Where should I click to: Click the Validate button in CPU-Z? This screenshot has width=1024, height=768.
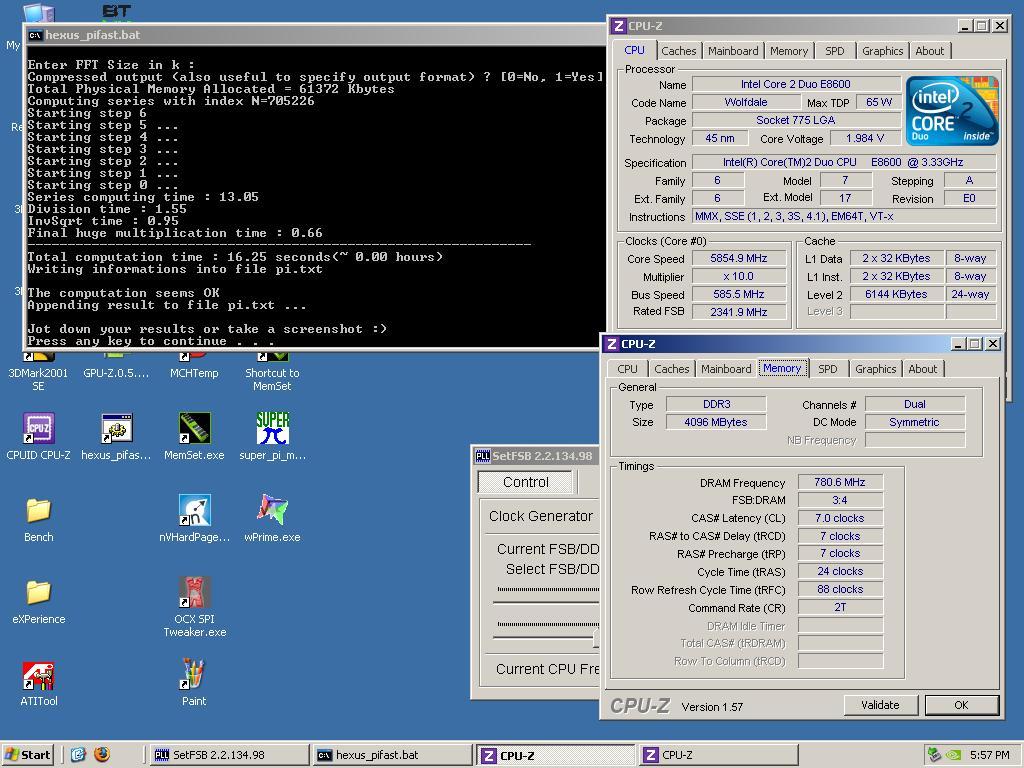coord(880,705)
